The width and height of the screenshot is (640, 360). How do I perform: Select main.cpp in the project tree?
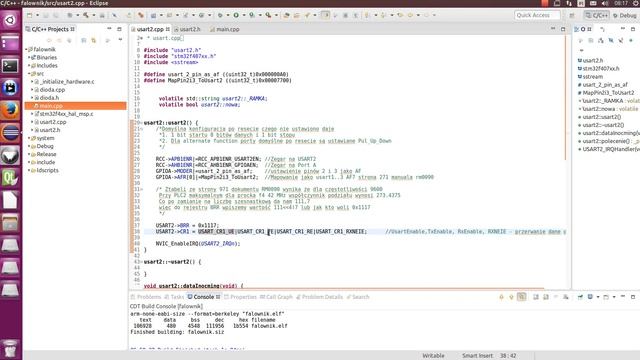coord(76,106)
